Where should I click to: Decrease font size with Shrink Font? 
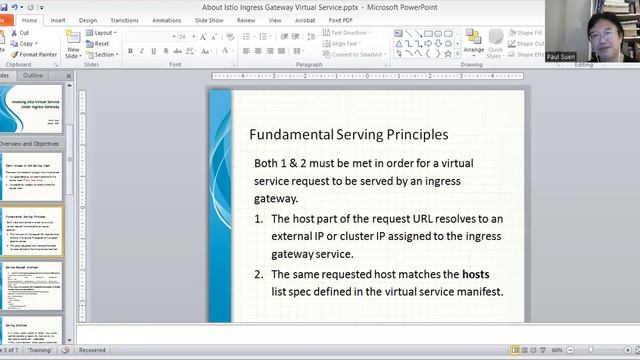[214, 37]
